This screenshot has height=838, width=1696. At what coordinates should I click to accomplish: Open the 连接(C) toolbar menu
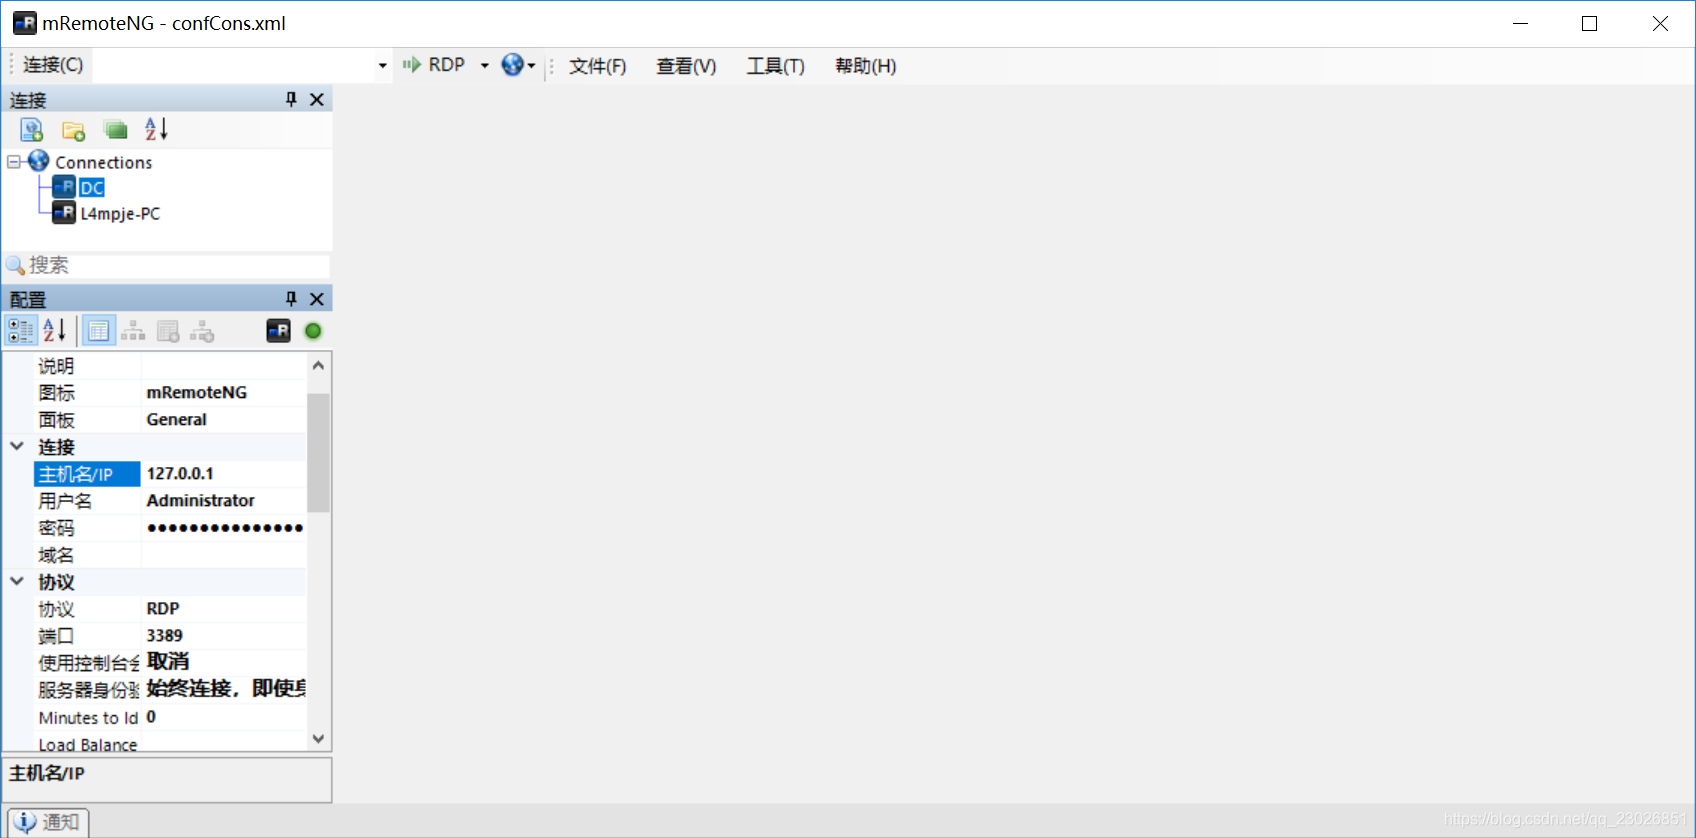coord(53,65)
